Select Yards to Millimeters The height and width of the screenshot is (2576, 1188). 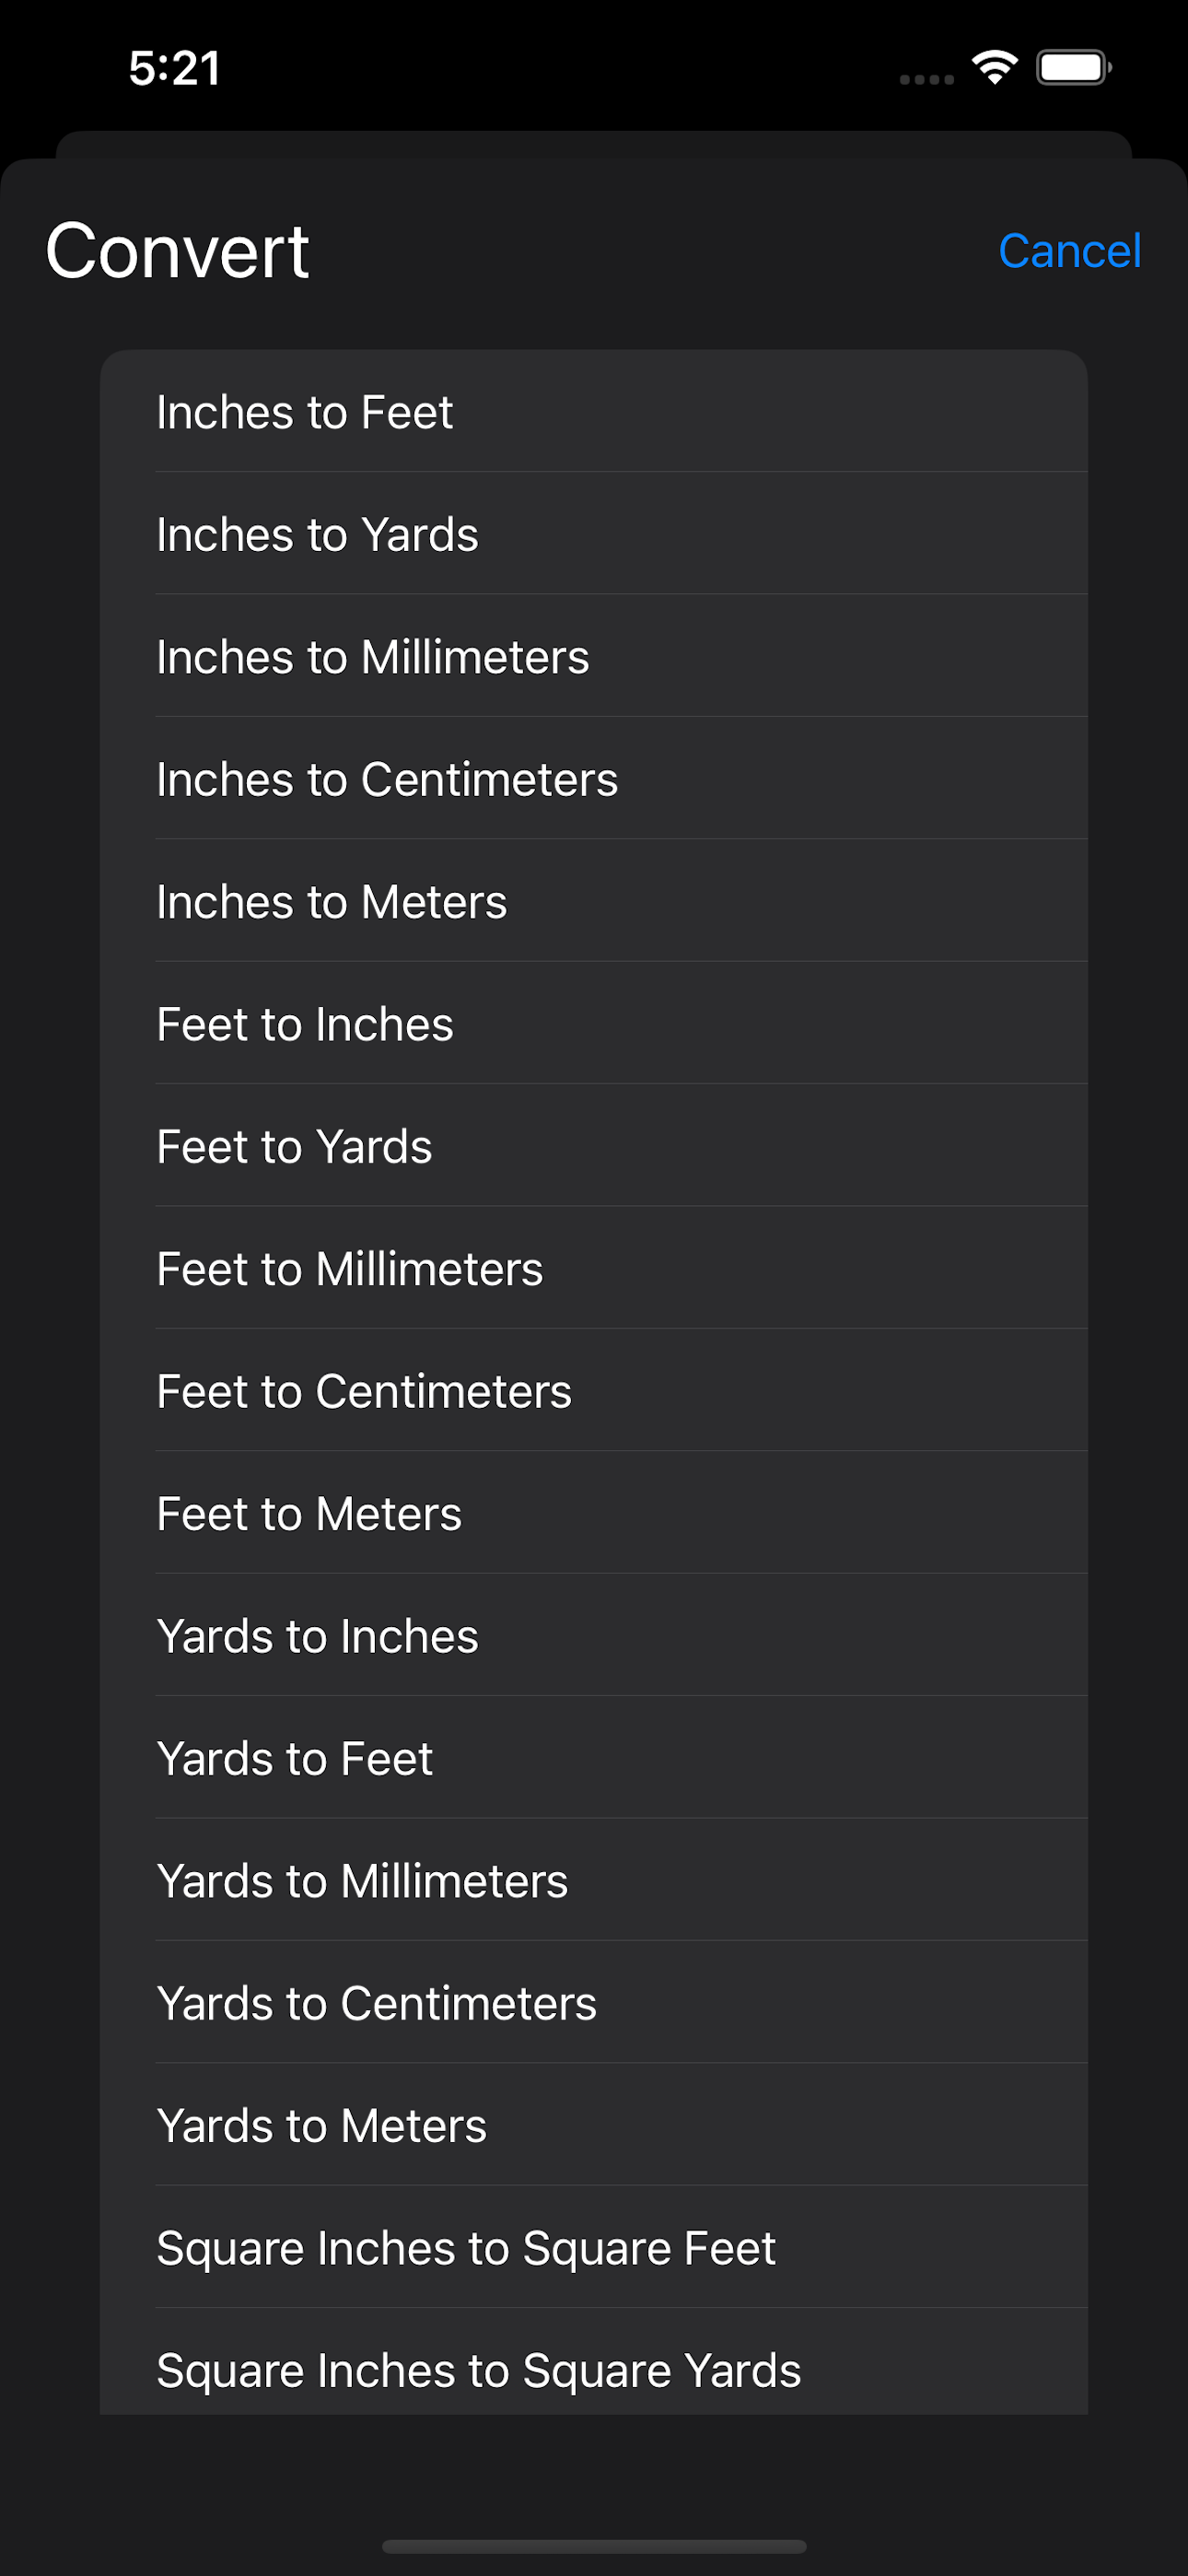pyautogui.click(x=594, y=1880)
